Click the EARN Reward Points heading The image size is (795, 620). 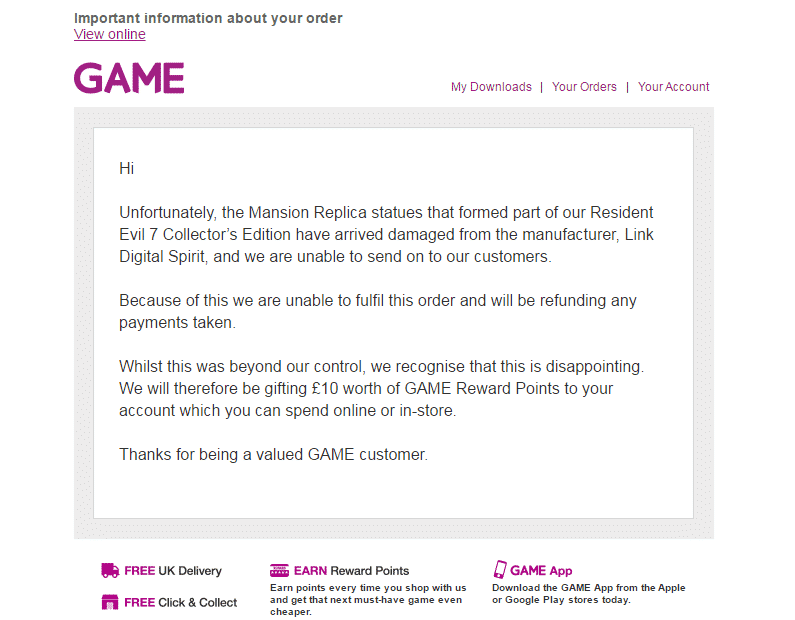tap(351, 571)
